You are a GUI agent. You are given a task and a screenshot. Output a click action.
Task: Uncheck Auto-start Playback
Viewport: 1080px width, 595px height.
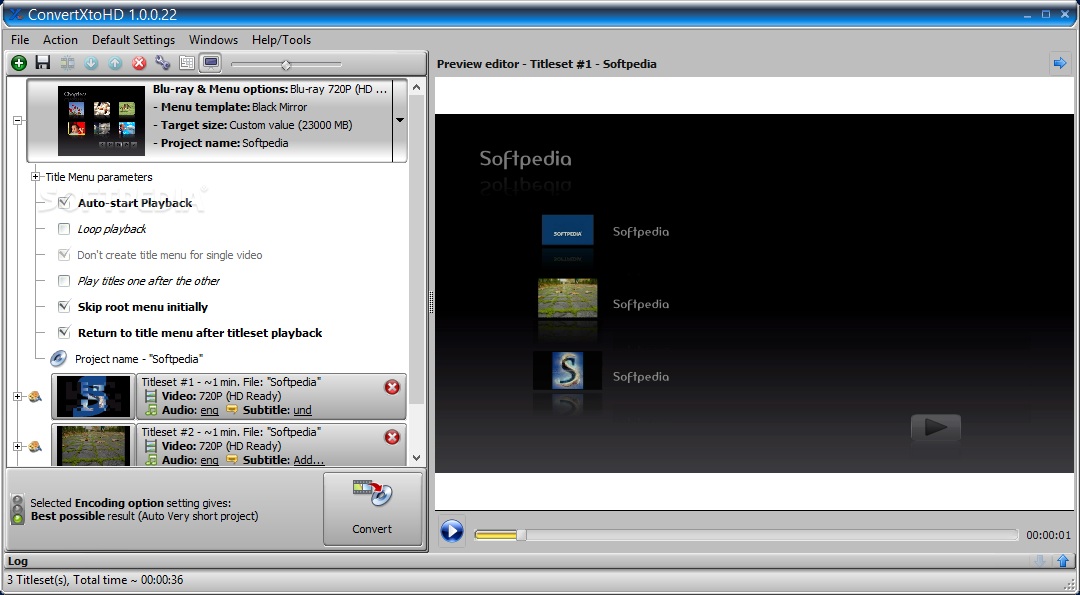pos(64,202)
